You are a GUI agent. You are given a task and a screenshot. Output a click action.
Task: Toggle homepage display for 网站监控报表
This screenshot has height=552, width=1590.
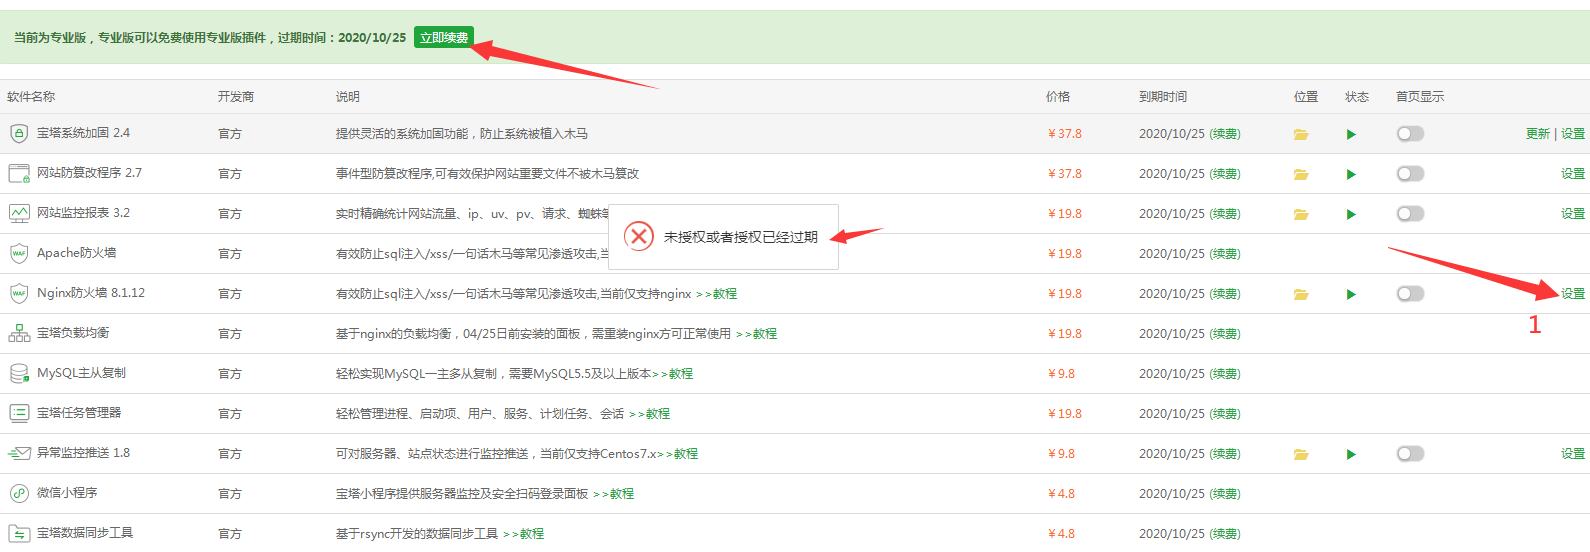(1410, 214)
